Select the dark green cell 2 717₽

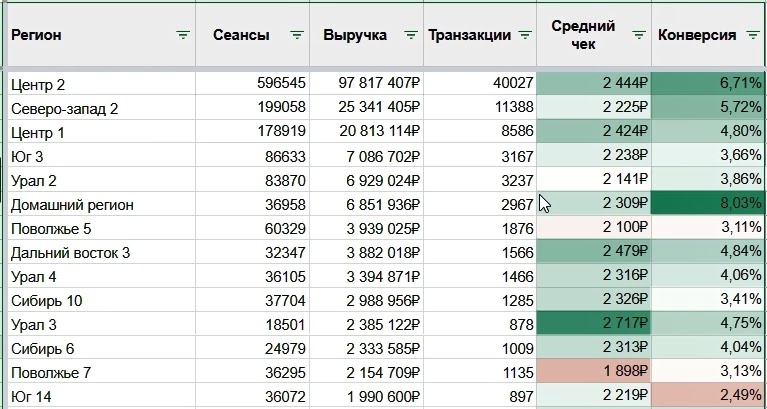coord(594,324)
